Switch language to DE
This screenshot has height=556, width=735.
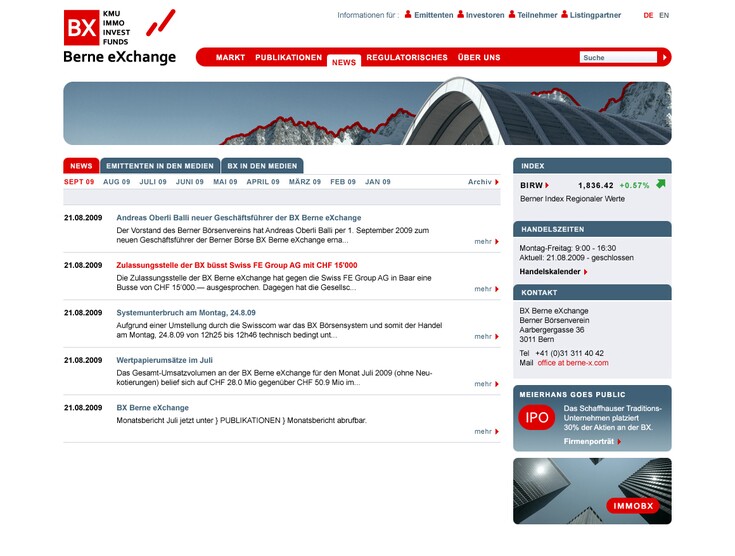point(648,15)
